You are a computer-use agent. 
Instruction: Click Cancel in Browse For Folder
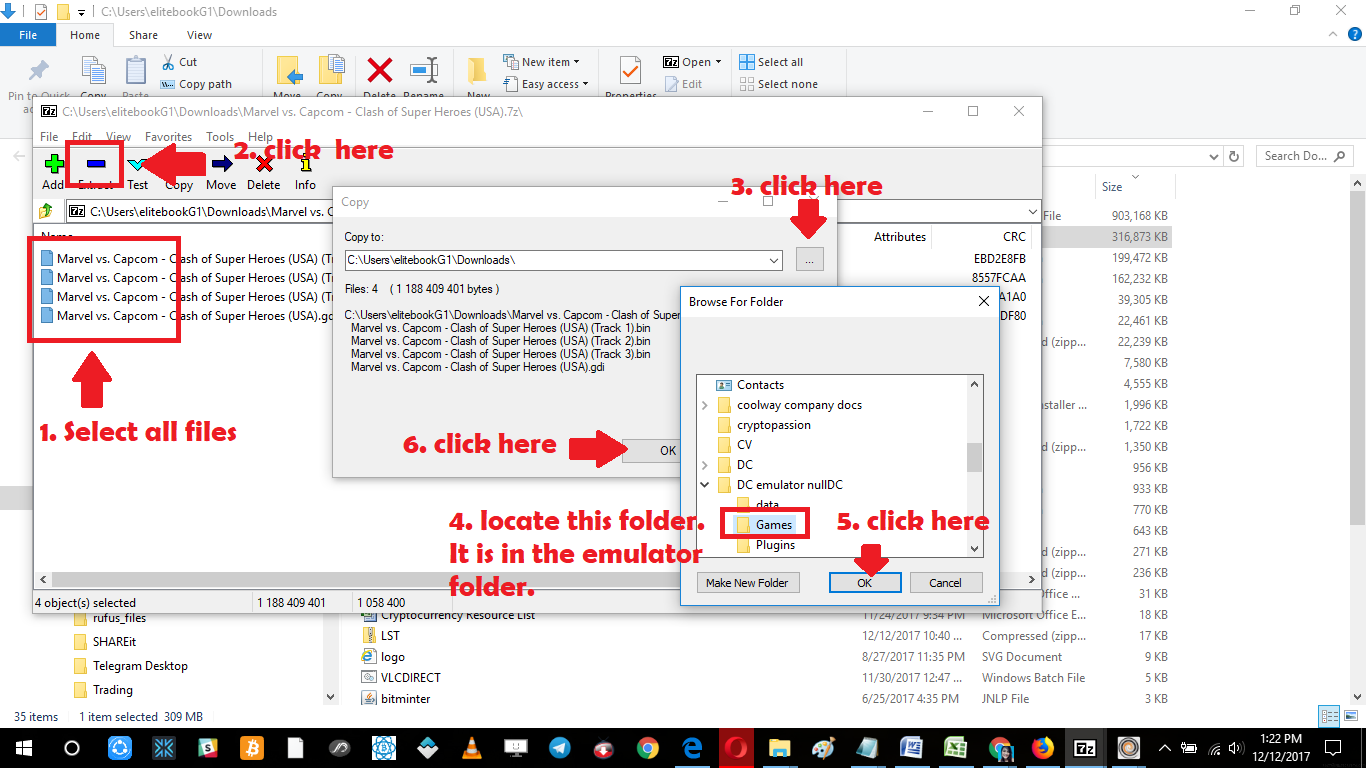[945, 582]
